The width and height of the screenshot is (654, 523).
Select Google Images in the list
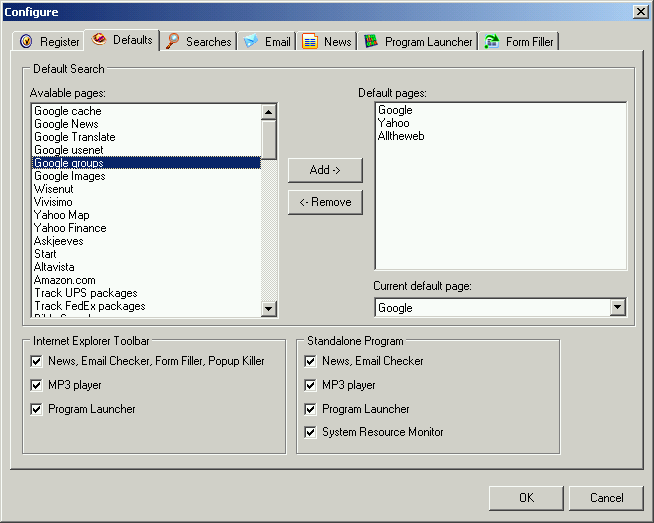click(x=146, y=176)
